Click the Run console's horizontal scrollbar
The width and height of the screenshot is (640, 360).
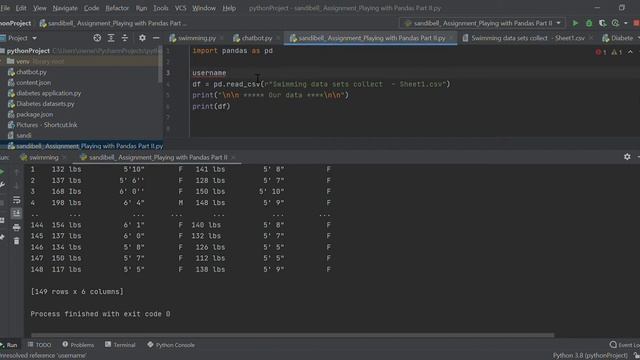pyautogui.click(x=292, y=336)
